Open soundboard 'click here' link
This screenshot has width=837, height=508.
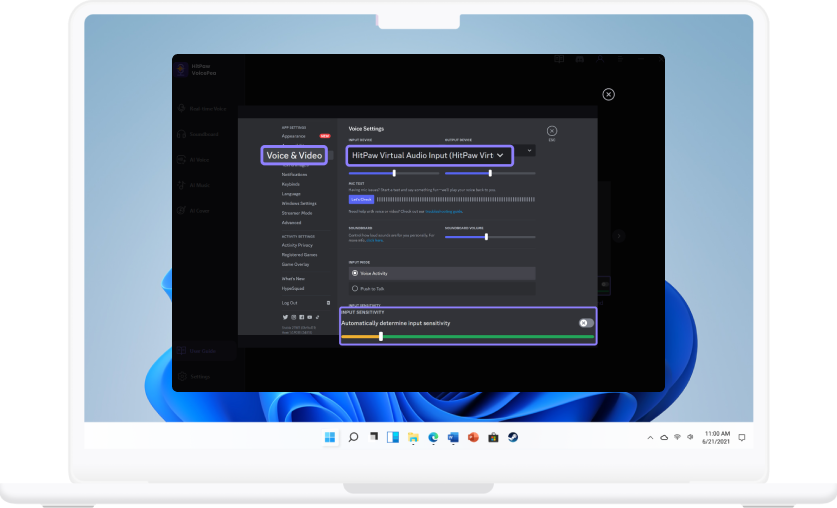[375, 240]
